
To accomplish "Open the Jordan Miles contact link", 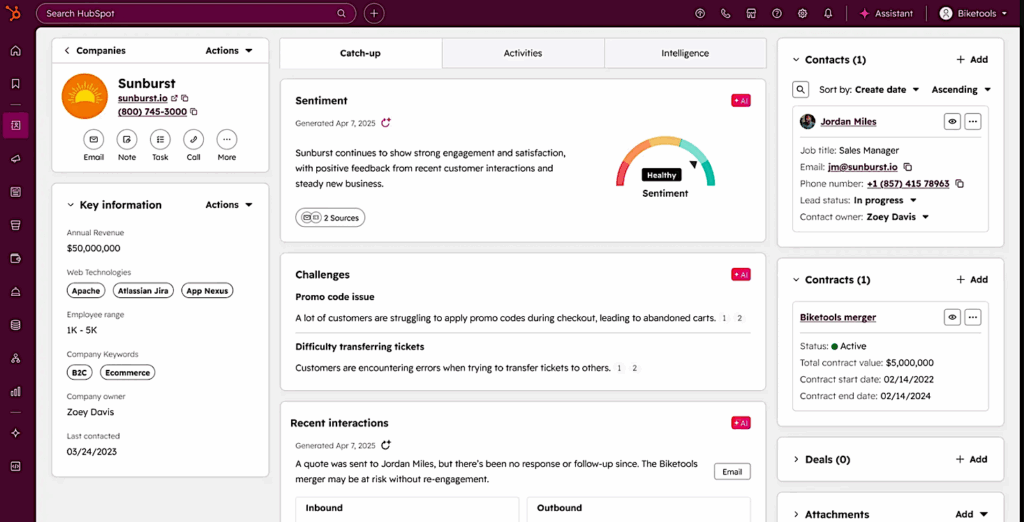I will point(848,122).
